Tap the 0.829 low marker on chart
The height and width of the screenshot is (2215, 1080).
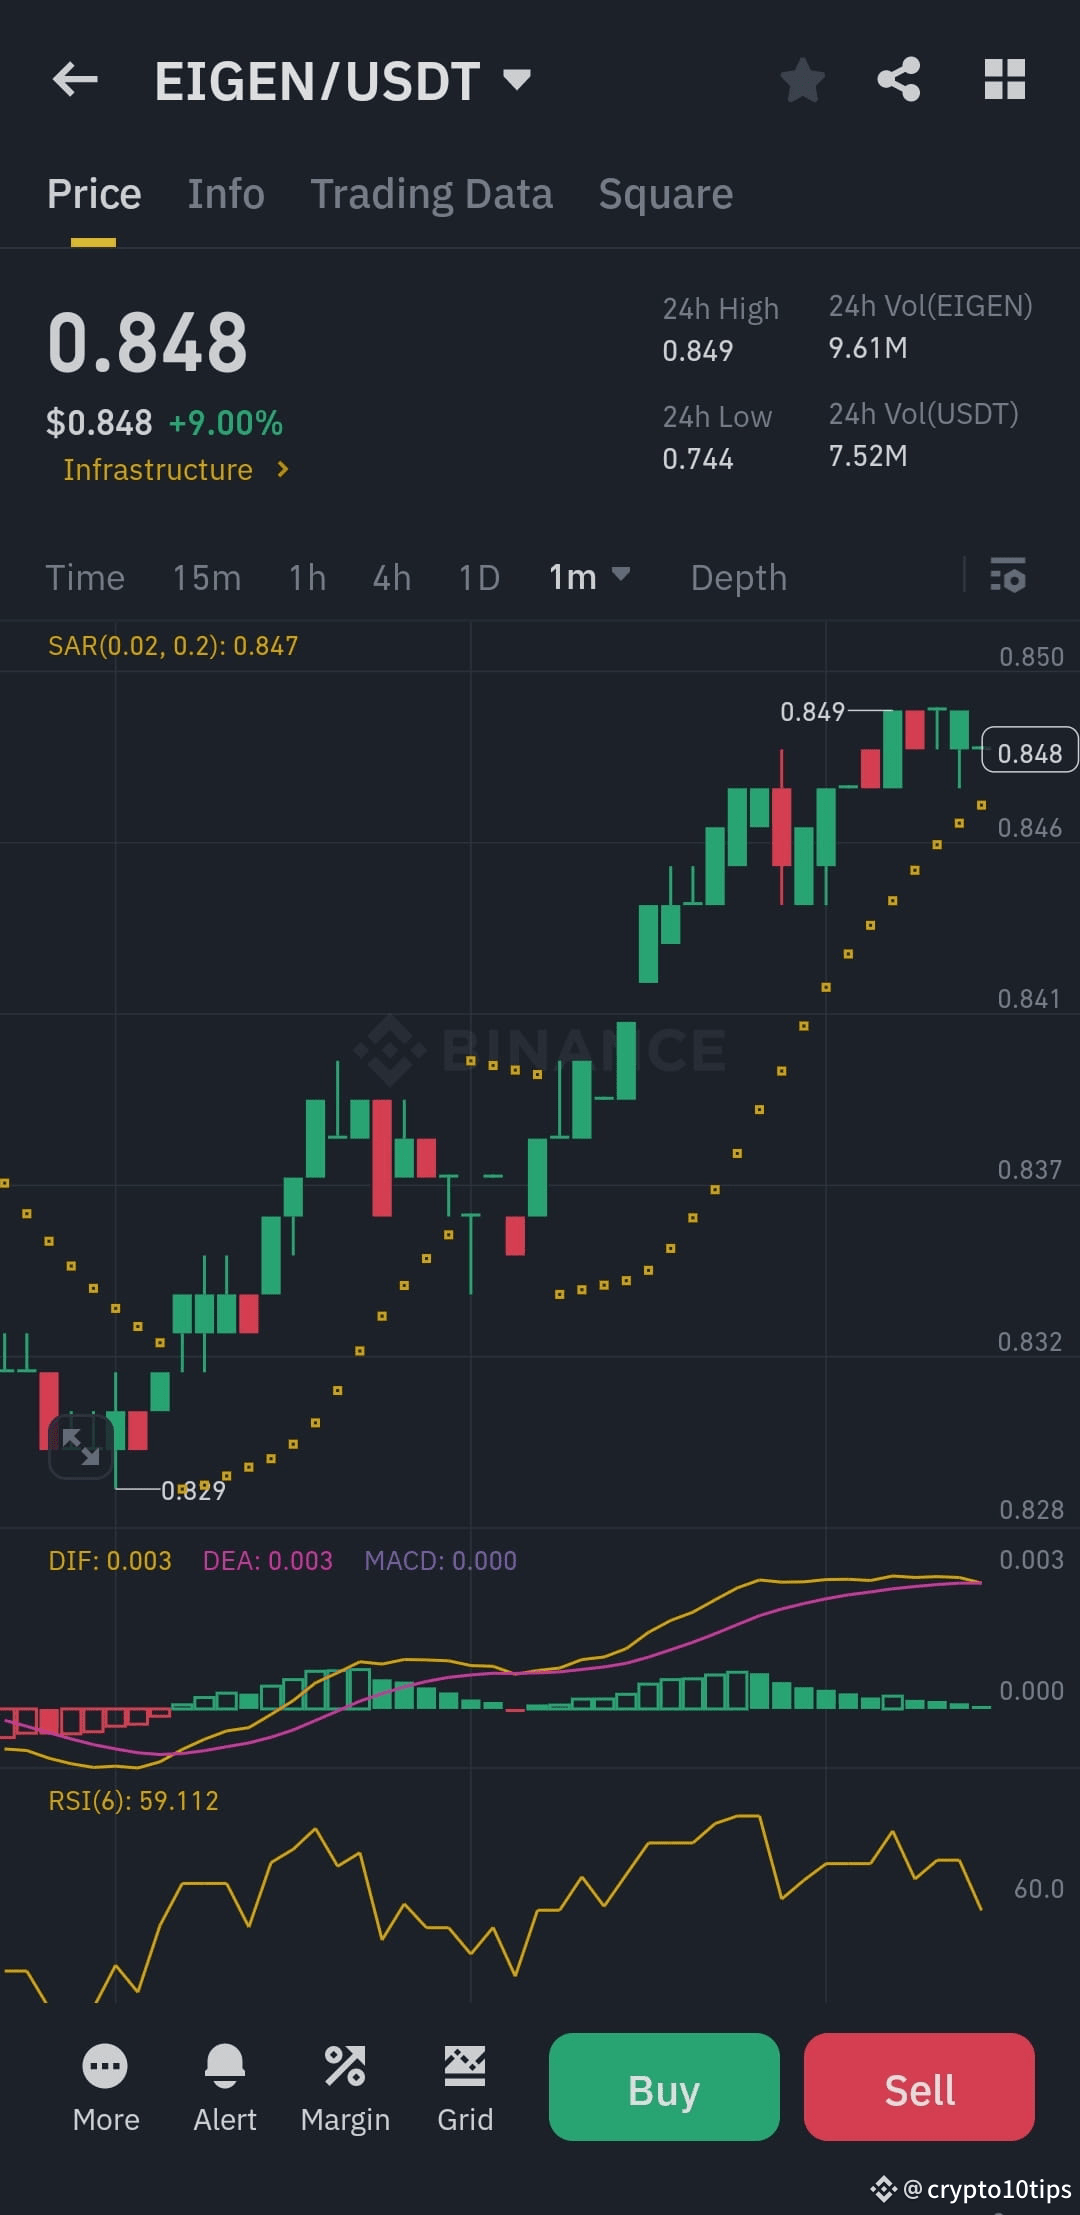pos(194,1490)
